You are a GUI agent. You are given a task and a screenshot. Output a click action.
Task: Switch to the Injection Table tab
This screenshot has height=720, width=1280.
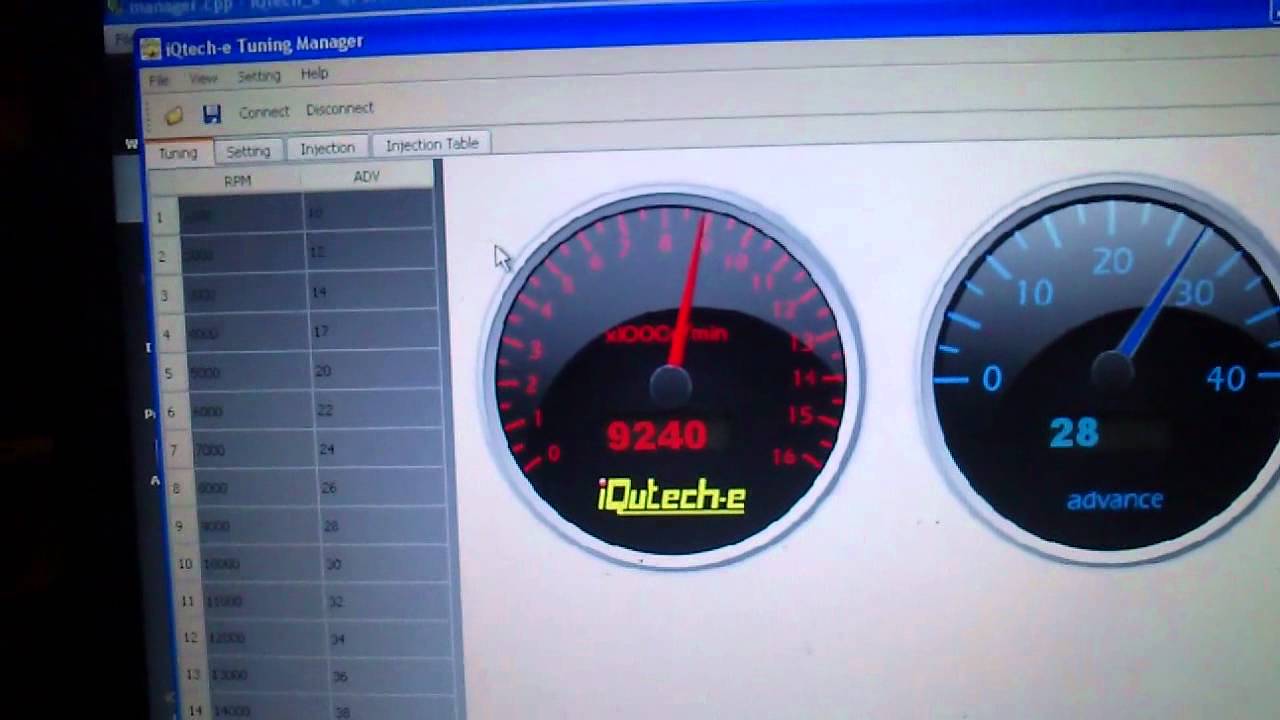coord(432,144)
